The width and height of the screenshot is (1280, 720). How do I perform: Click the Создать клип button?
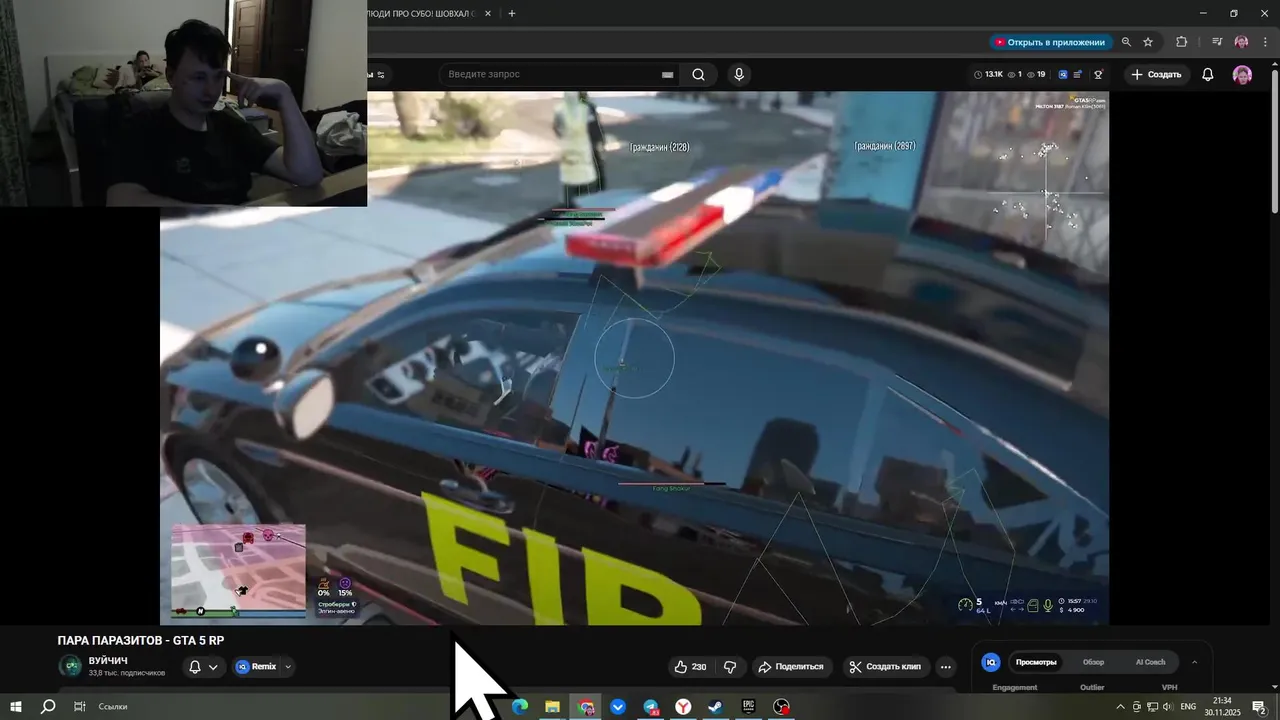click(x=884, y=667)
